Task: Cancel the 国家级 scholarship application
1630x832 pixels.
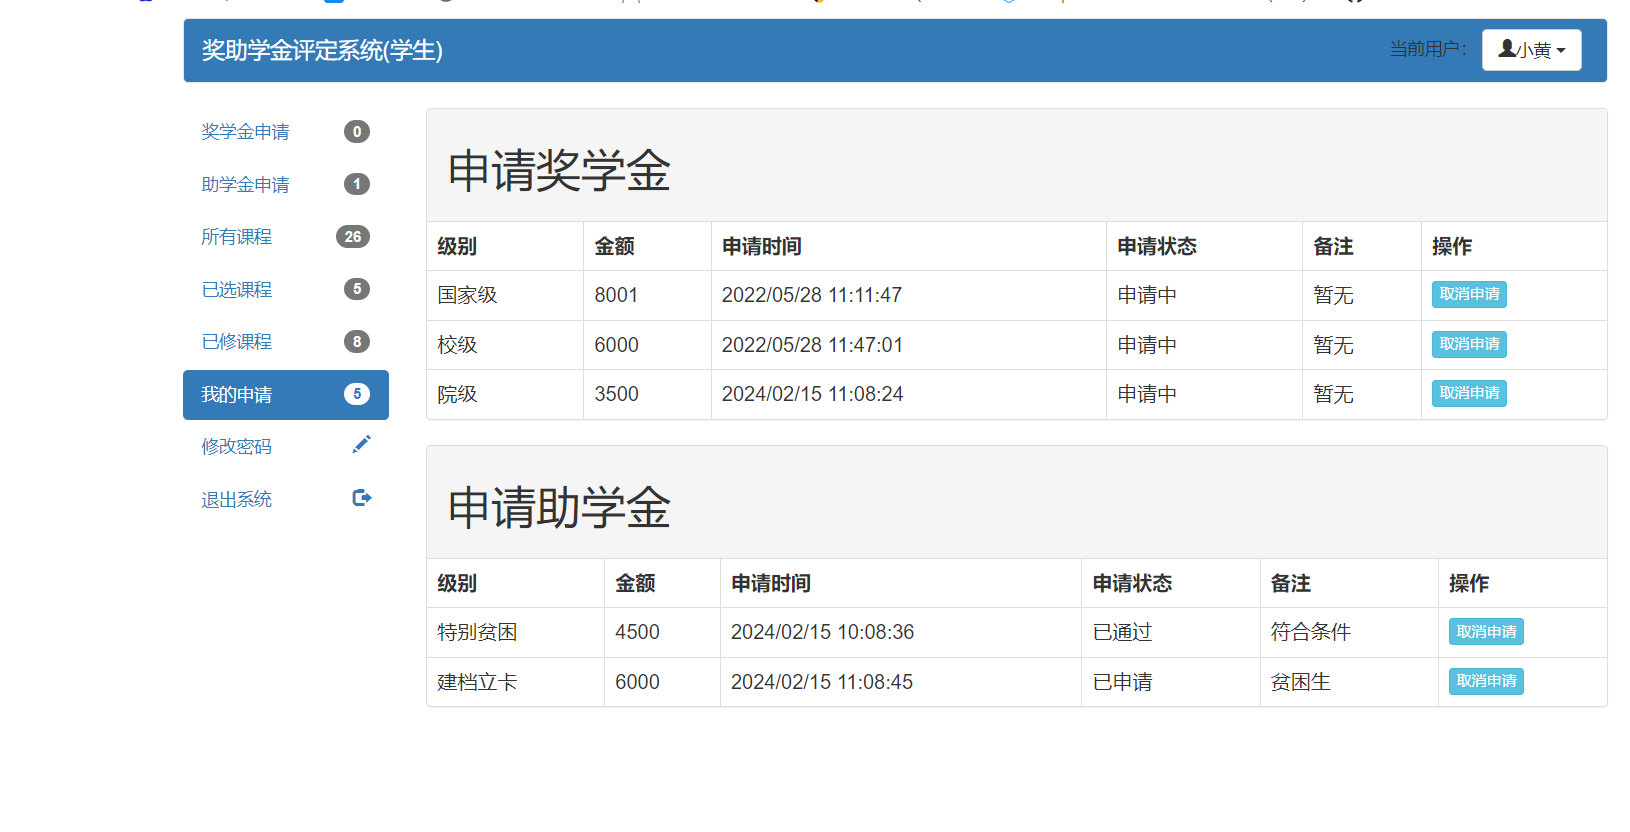Action: [1469, 294]
